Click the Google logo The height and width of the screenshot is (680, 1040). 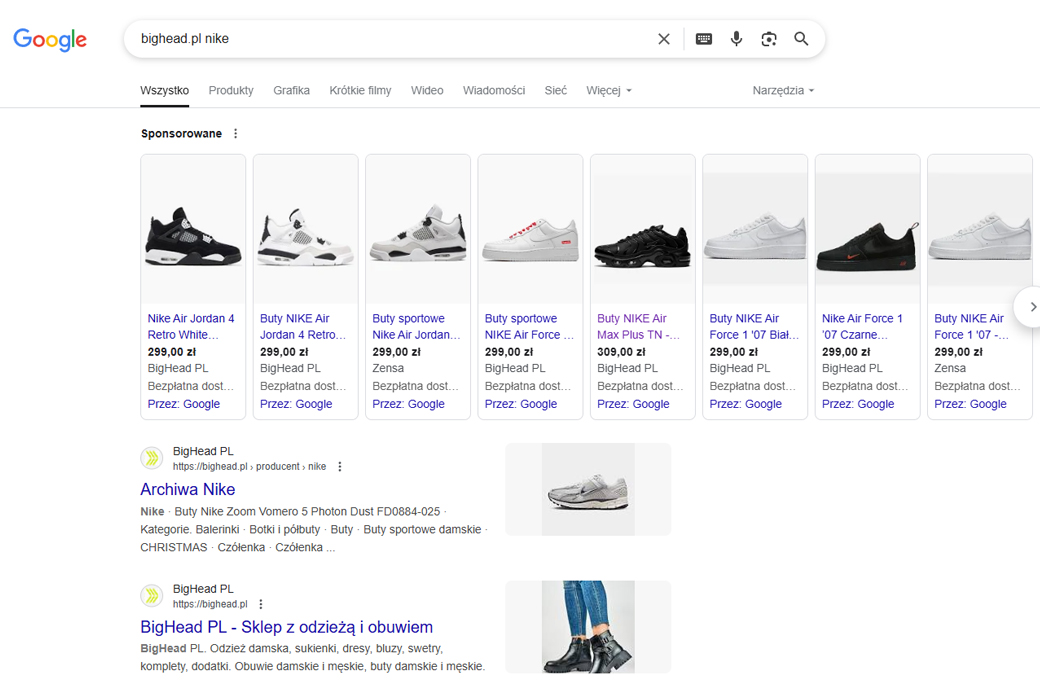pyautogui.click(x=50, y=39)
